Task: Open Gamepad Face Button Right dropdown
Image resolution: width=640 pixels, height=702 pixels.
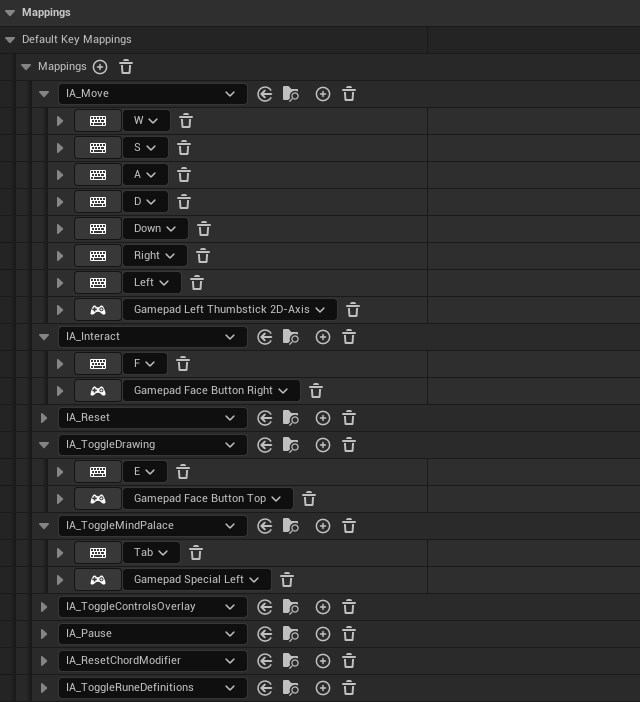Action: 211,391
